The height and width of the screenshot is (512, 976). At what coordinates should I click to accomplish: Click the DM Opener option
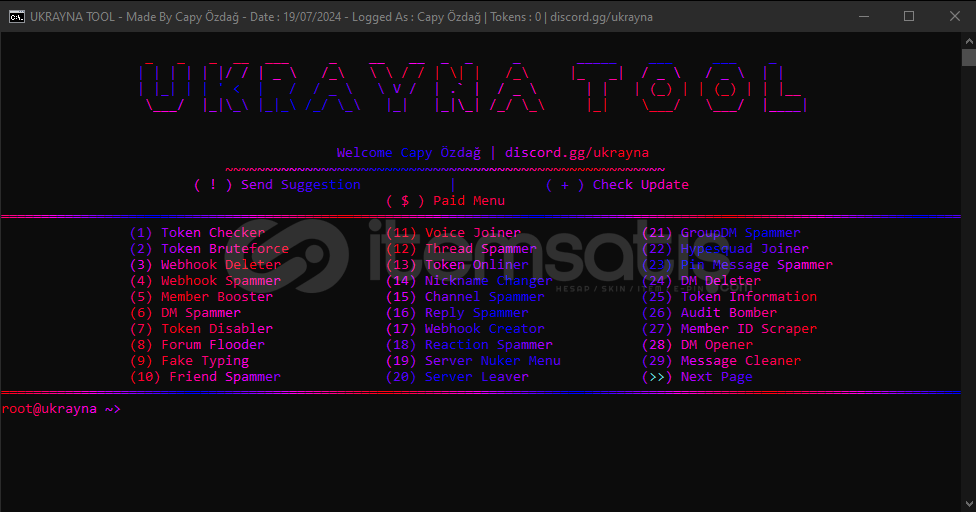697,345
